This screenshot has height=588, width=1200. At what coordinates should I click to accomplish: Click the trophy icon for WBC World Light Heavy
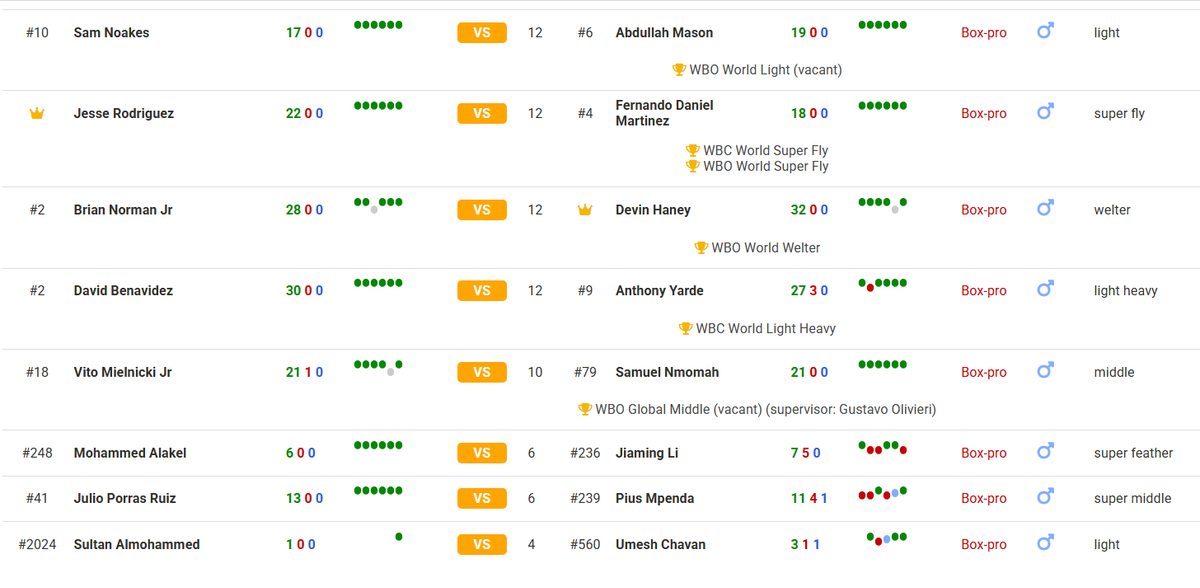[685, 328]
